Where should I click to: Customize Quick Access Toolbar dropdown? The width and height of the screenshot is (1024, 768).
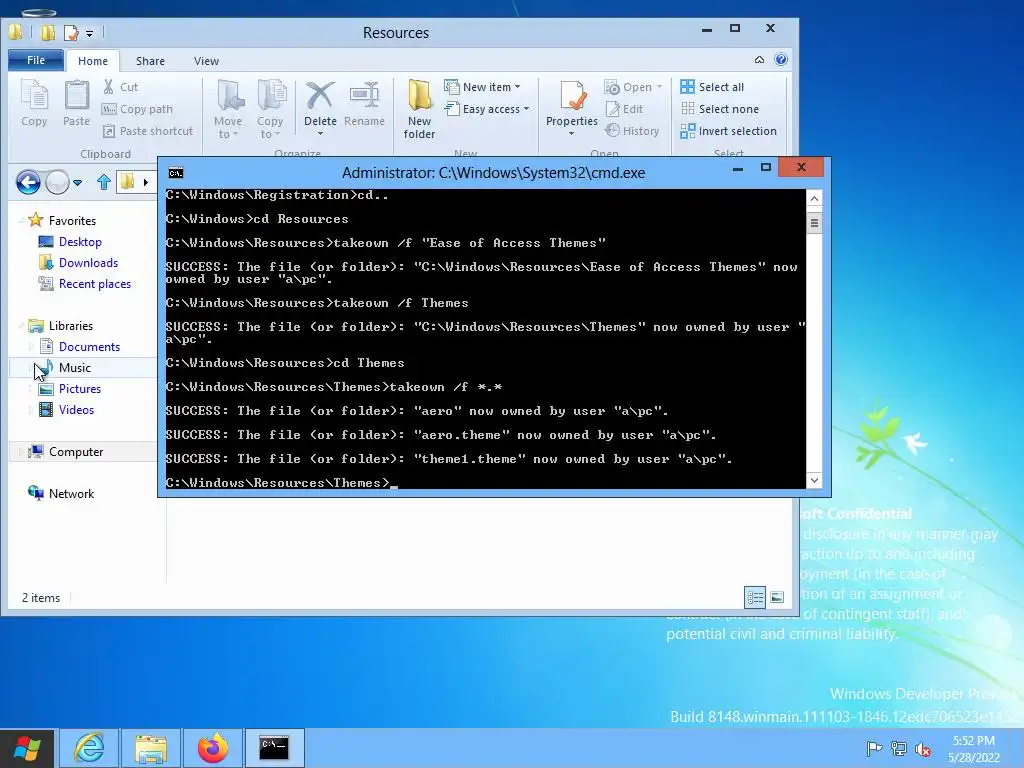pyautogui.click(x=89, y=33)
